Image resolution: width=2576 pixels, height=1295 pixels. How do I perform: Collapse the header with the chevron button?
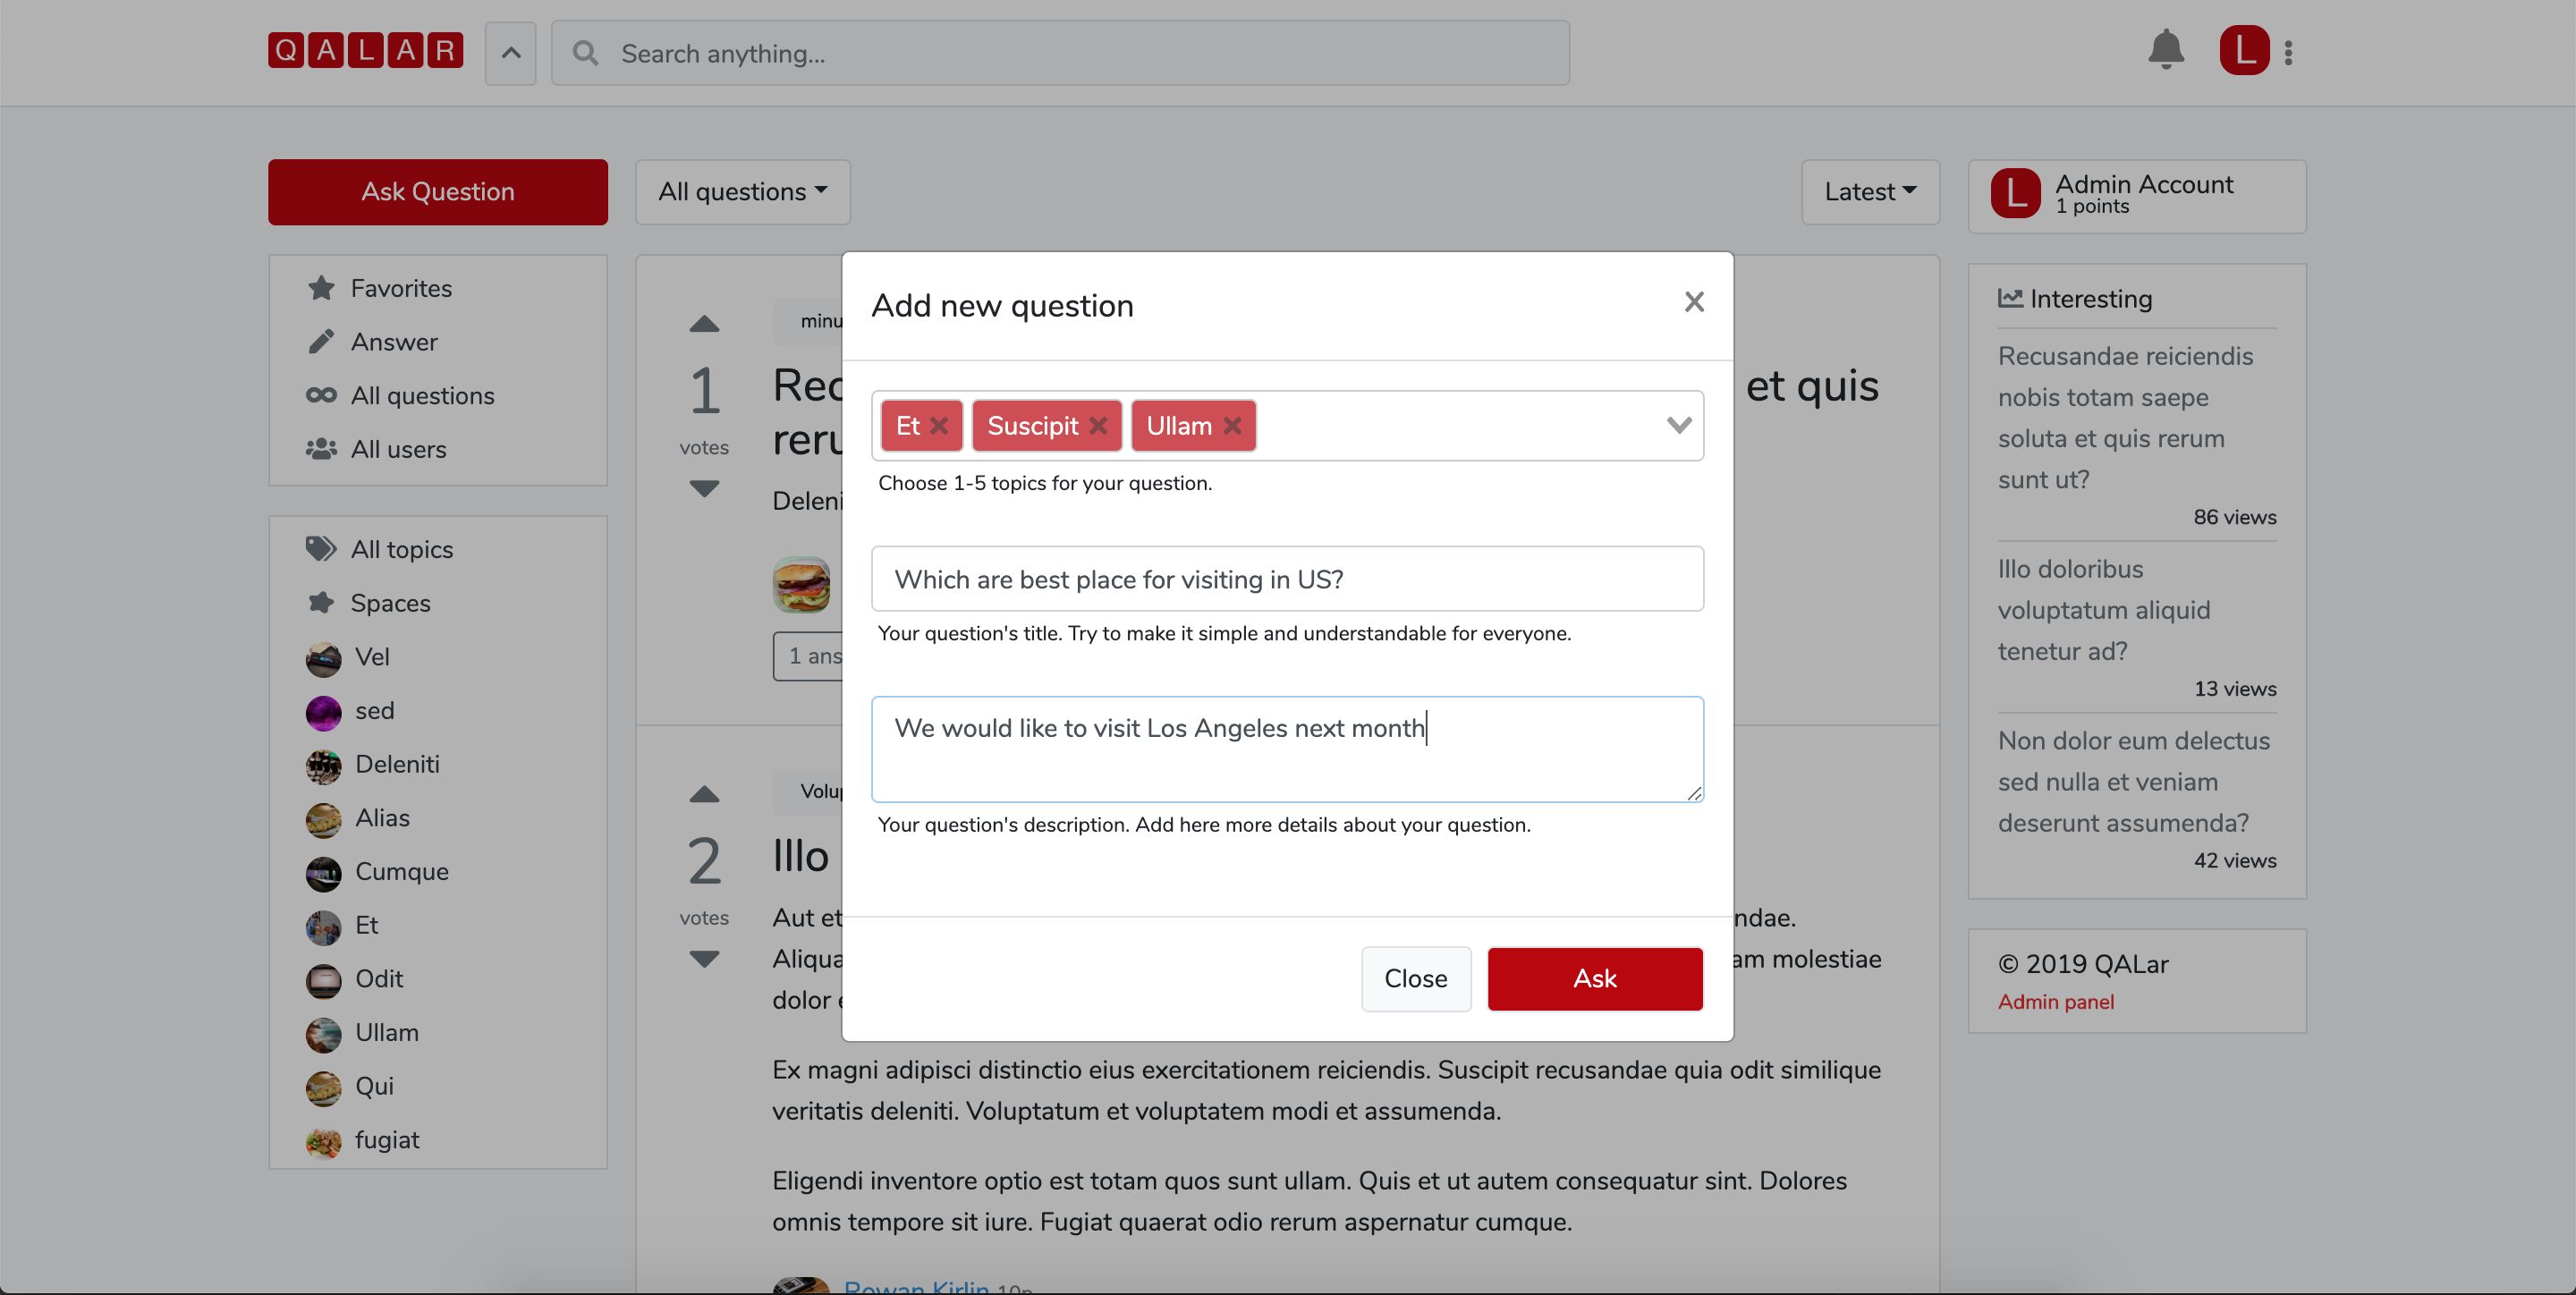coord(510,53)
